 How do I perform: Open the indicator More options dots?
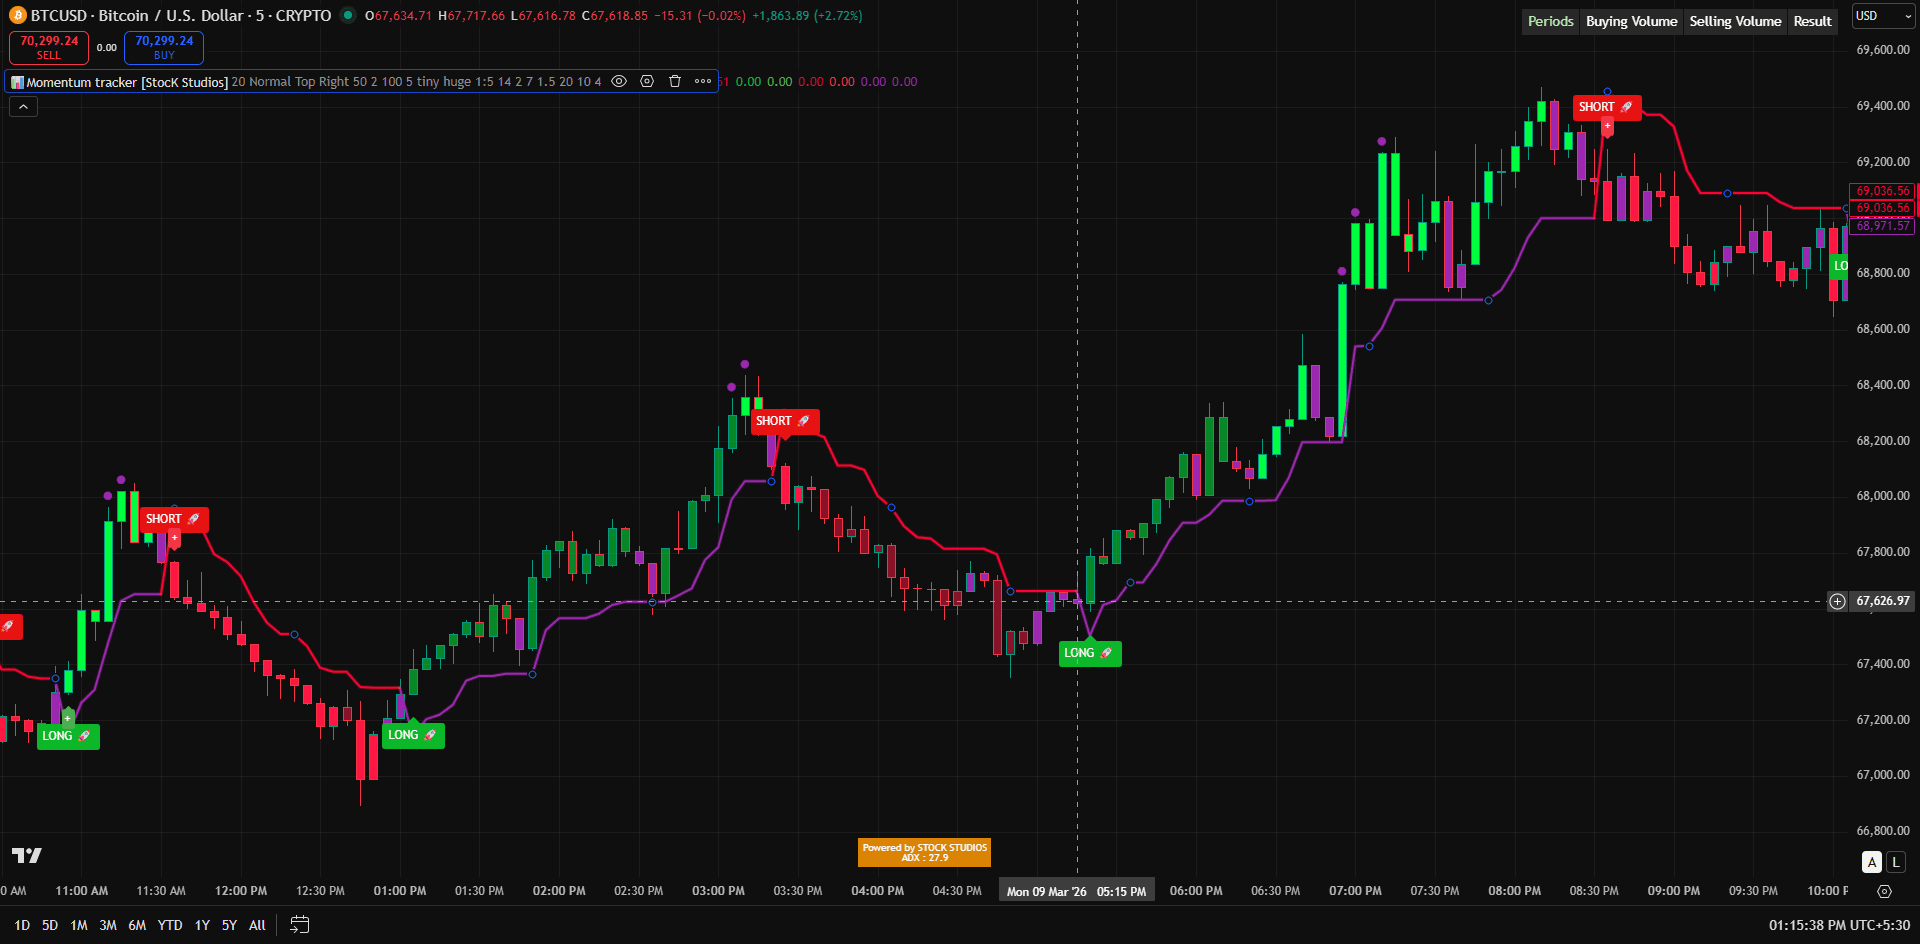point(703,82)
